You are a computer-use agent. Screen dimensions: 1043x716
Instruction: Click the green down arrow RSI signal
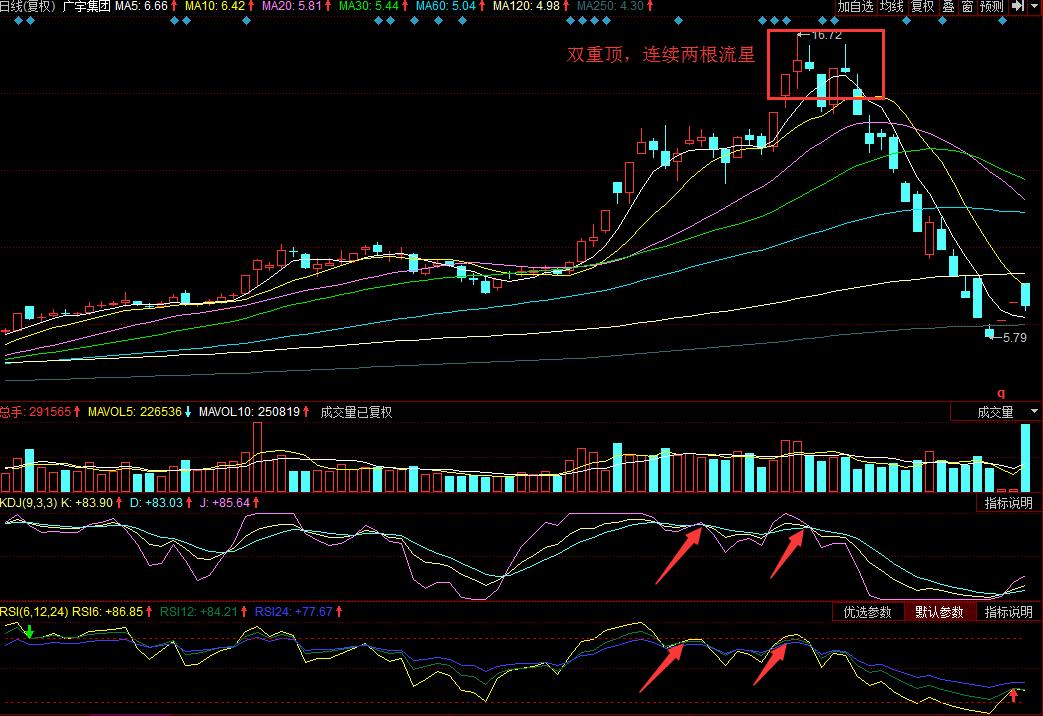click(30, 632)
